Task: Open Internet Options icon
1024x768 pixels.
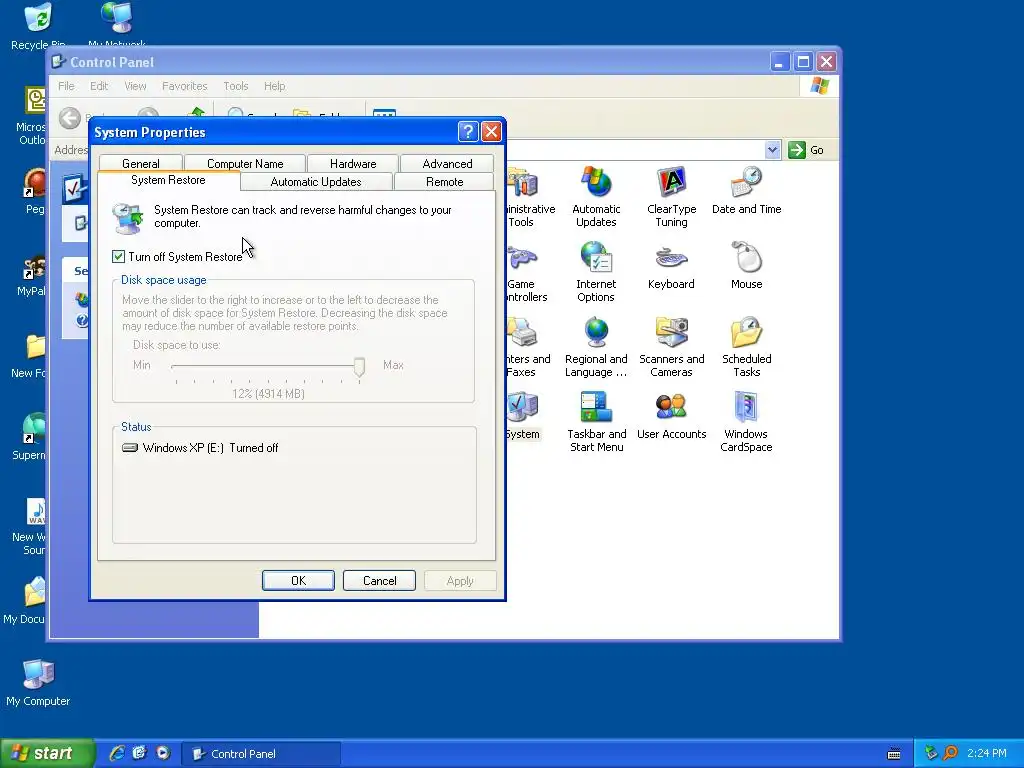Action: pos(596,272)
